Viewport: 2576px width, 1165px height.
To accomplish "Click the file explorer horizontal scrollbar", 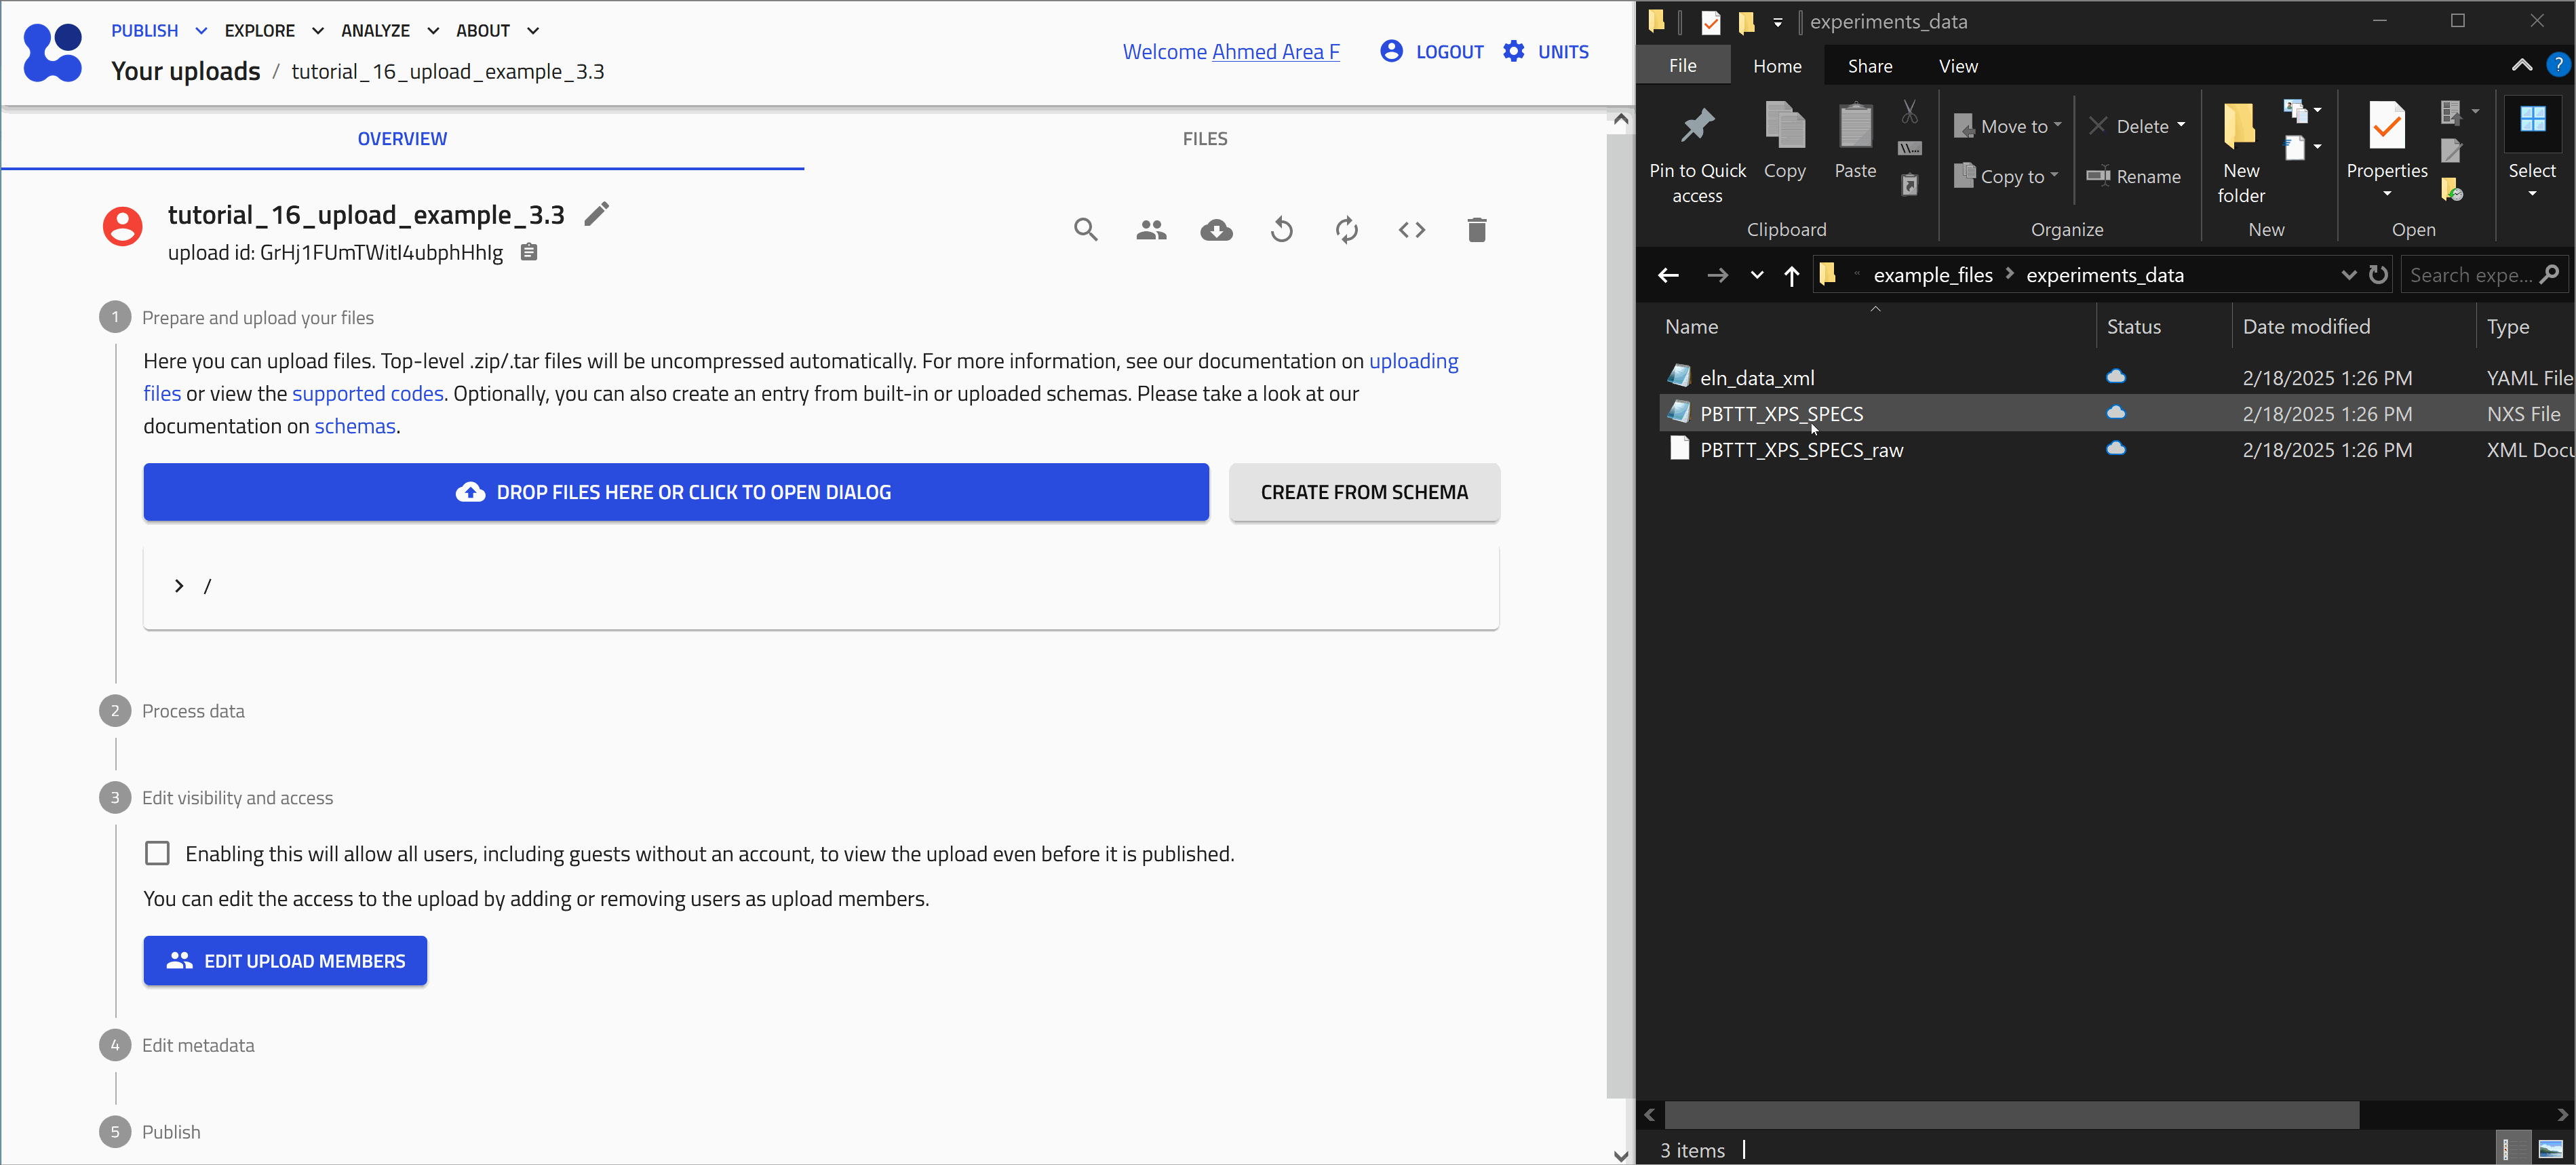I will click(x=2010, y=1114).
